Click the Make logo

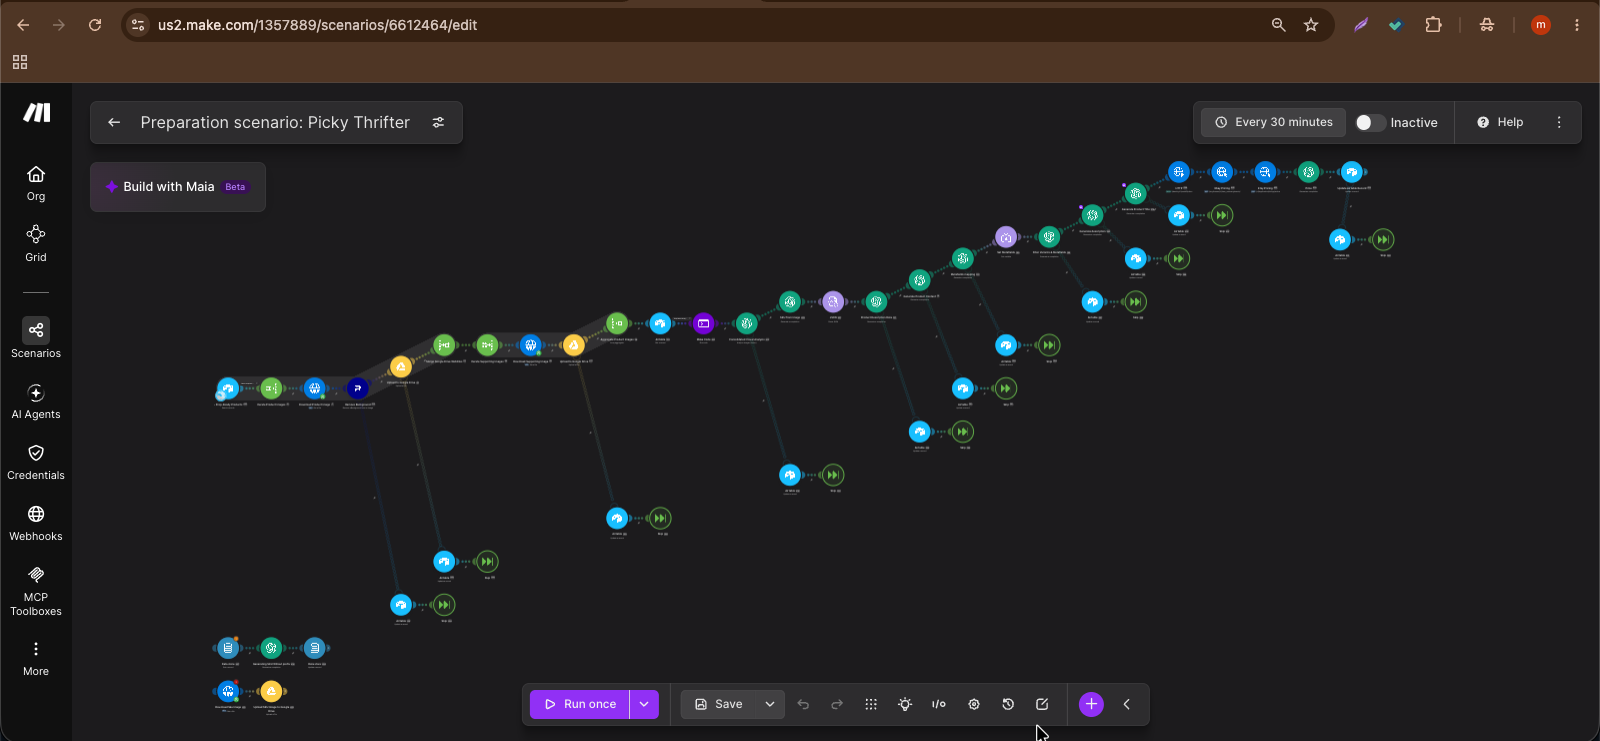tap(37, 112)
